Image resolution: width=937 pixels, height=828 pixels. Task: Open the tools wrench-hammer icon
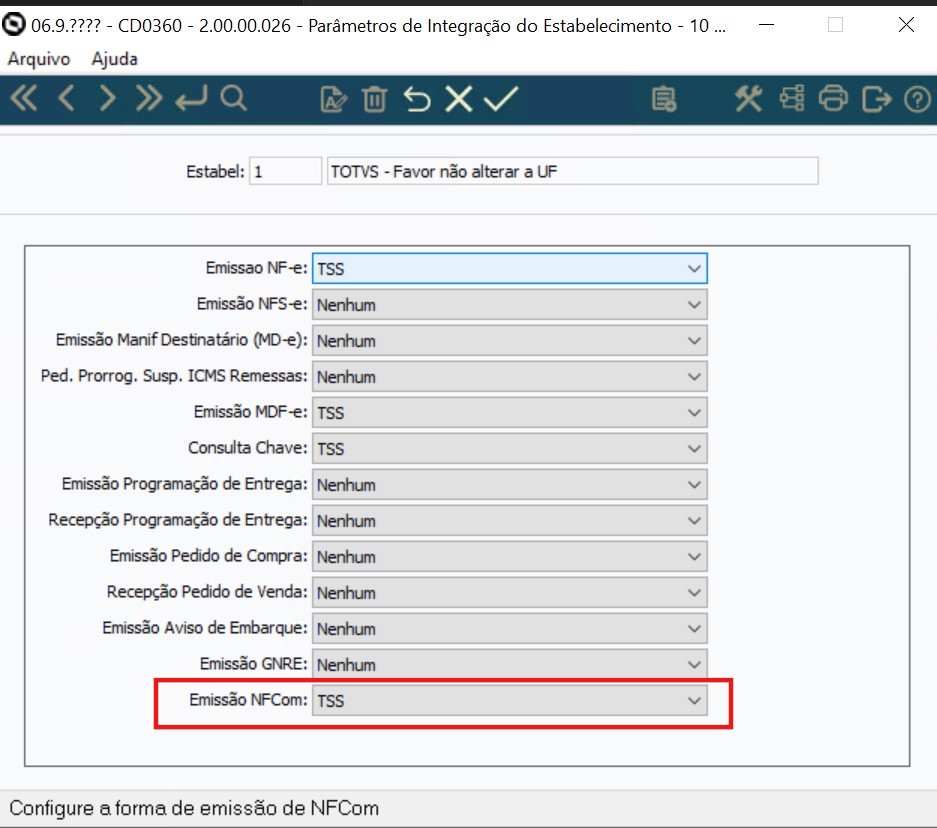point(748,99)
